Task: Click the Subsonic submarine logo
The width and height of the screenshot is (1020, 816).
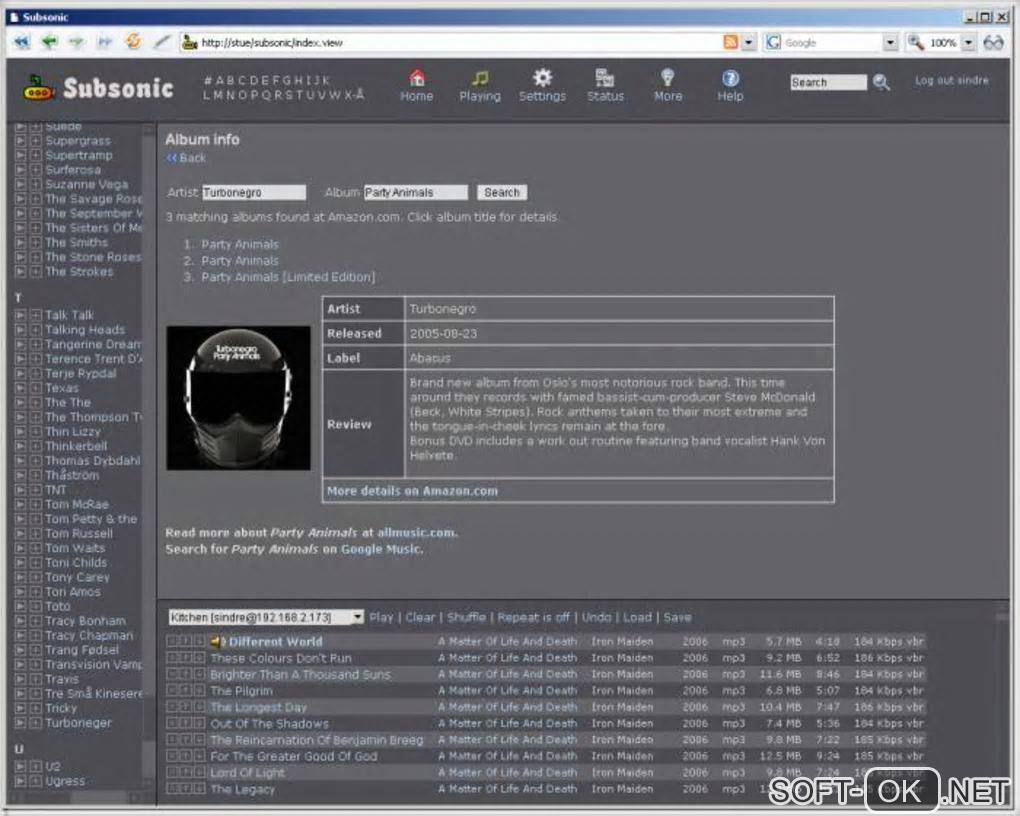Action: point(39,88)
